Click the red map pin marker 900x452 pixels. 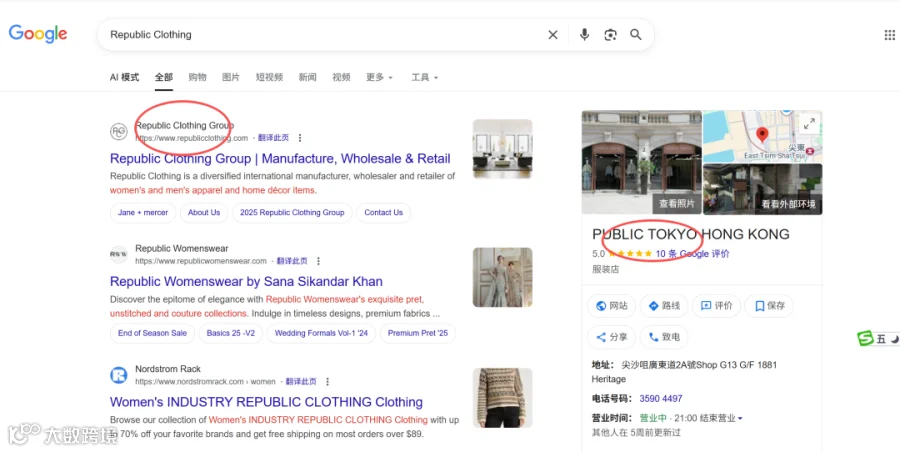tap(762, 135)
